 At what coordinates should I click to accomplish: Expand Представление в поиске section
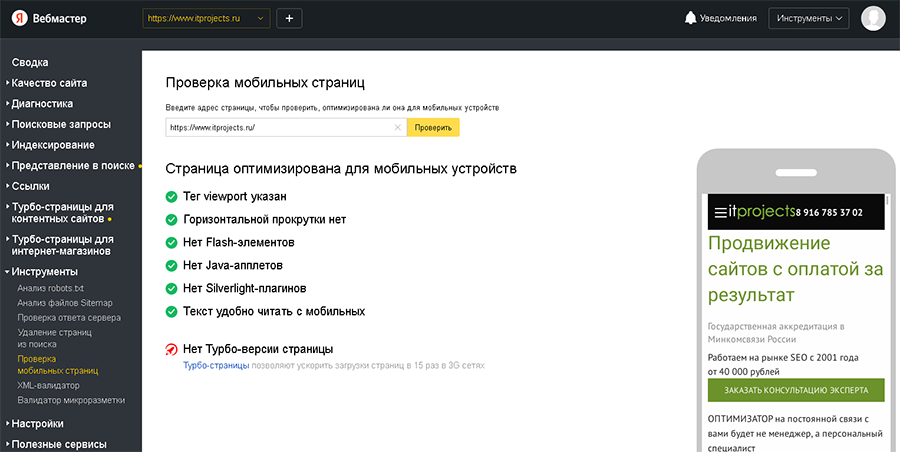(x=72, y=166)
